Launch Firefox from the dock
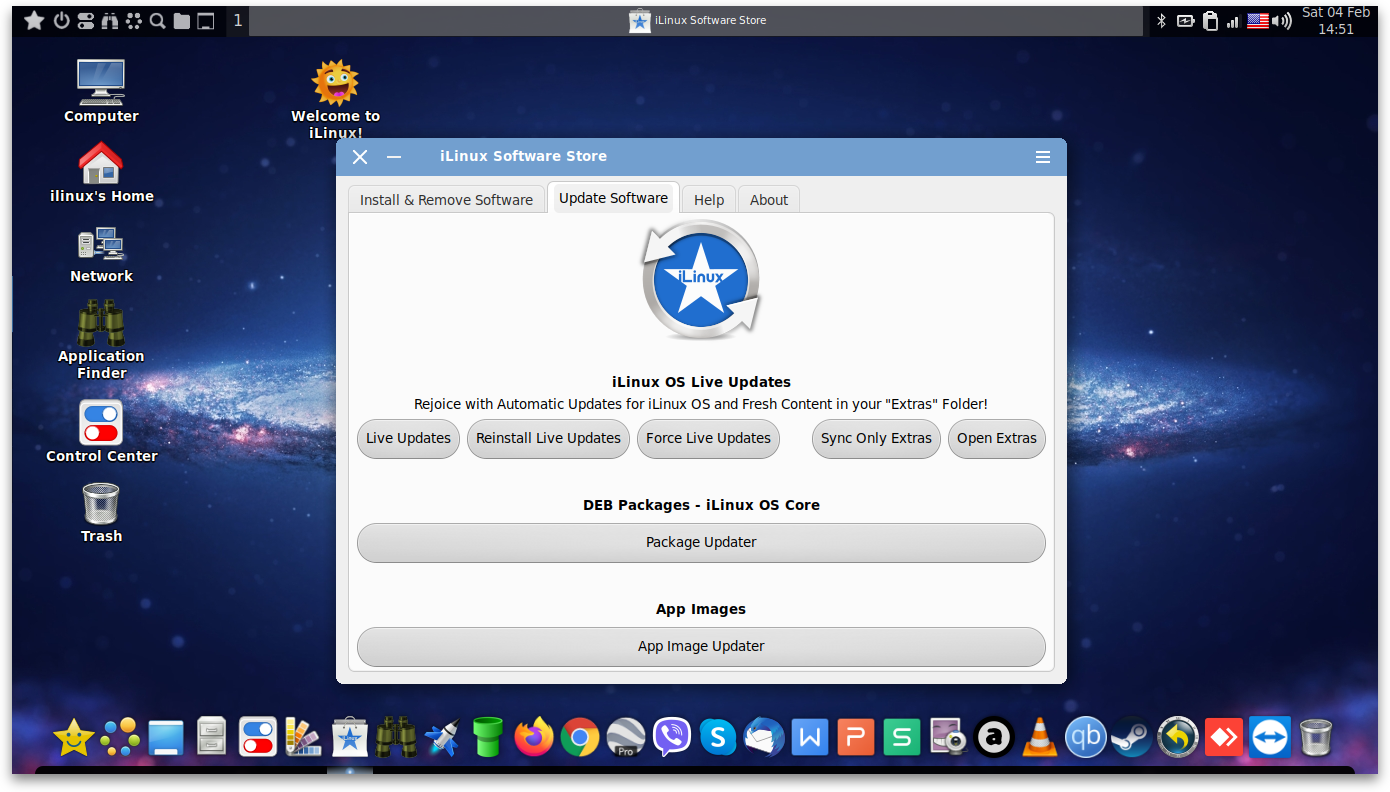 [x=534, y=738]
